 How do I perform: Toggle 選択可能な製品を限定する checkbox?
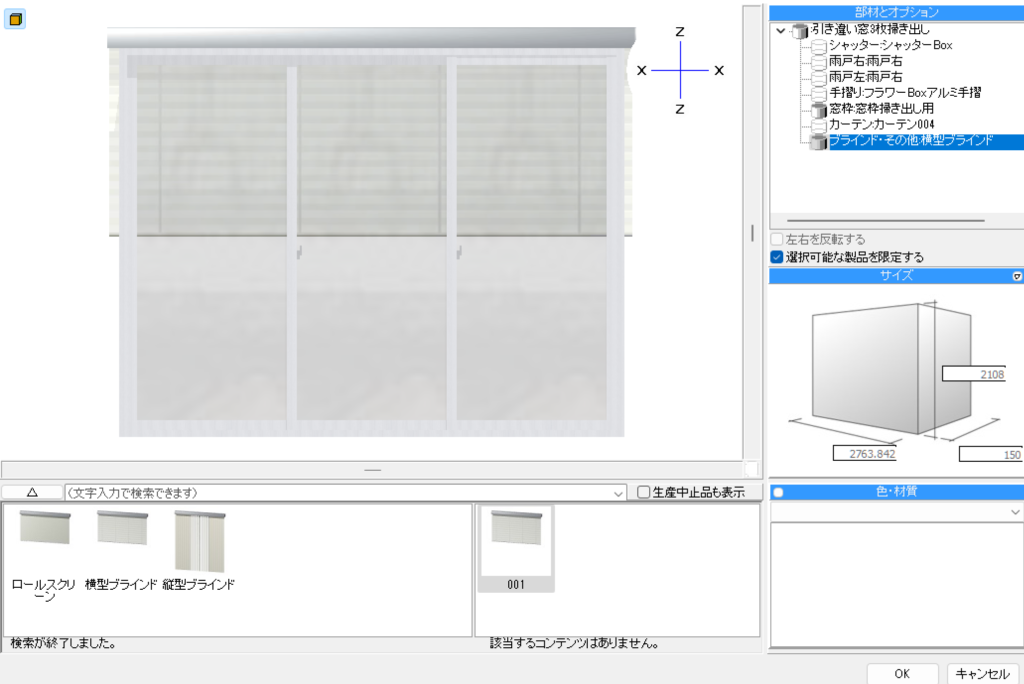(x=777, y=257)
